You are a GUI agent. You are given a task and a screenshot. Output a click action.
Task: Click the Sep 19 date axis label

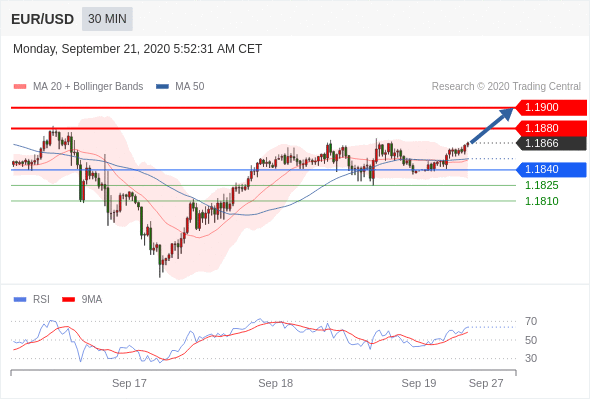coord(419,383)
